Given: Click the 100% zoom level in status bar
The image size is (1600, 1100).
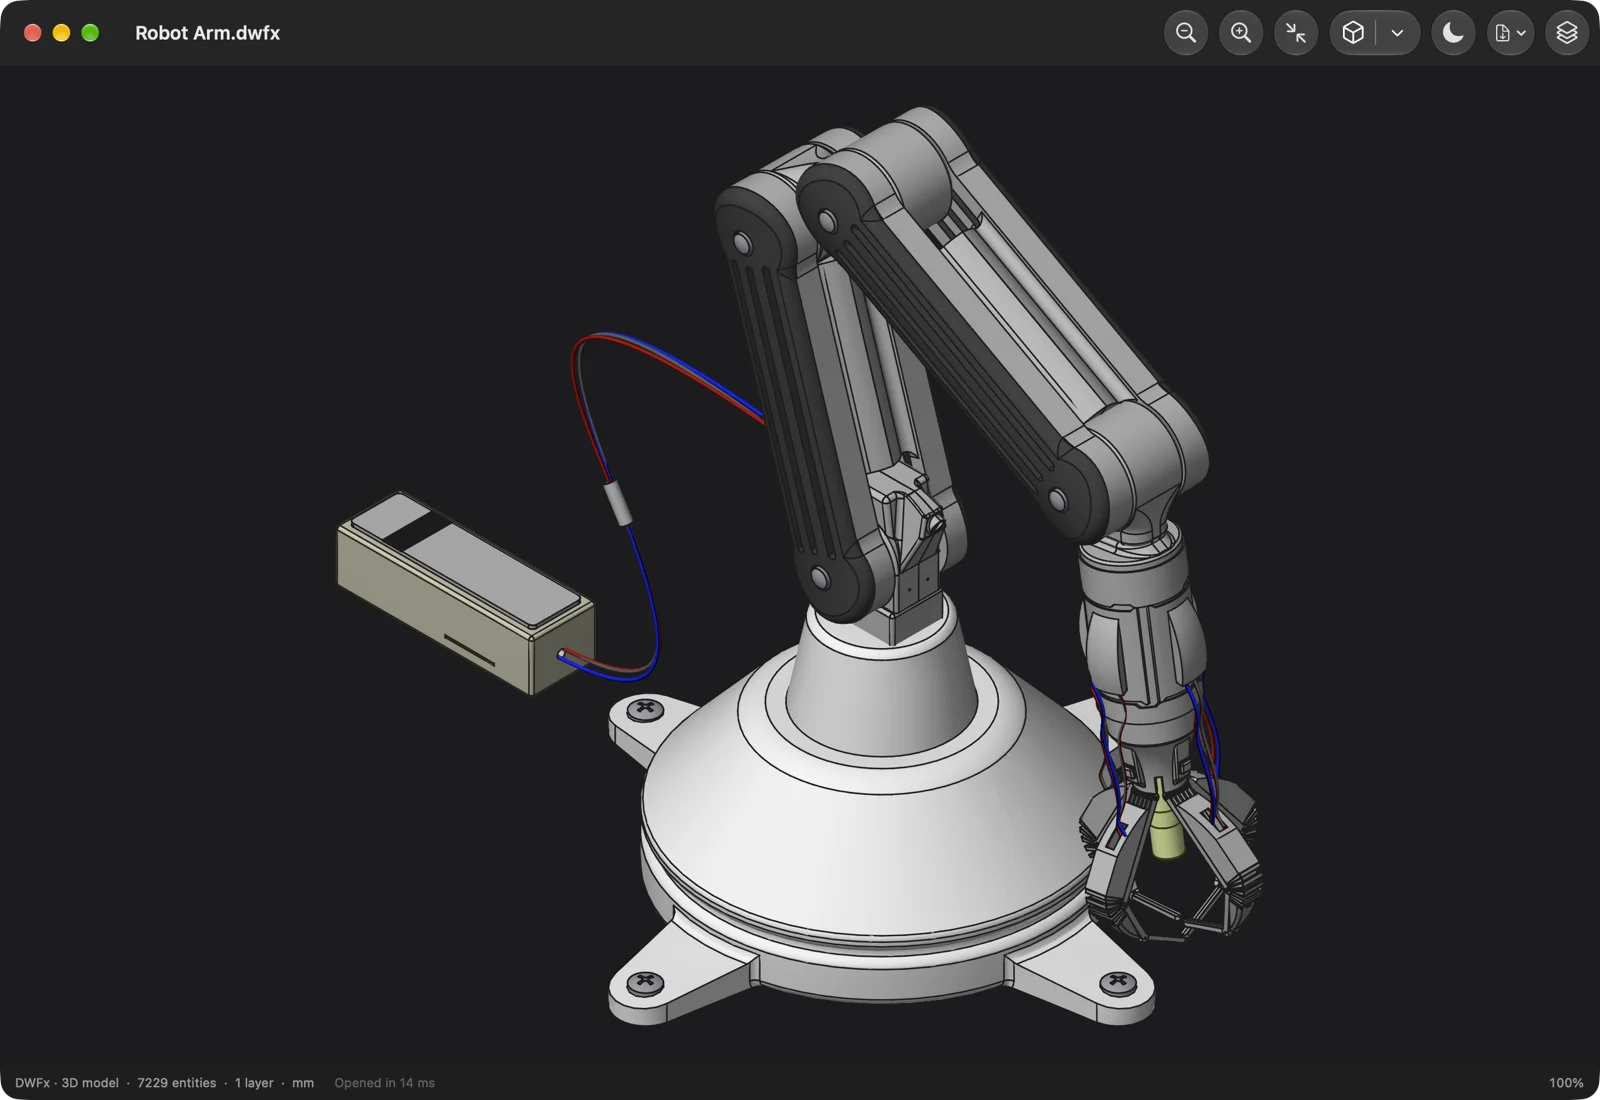Looking at the screenshot, I should click(x=1566, y=1083).
